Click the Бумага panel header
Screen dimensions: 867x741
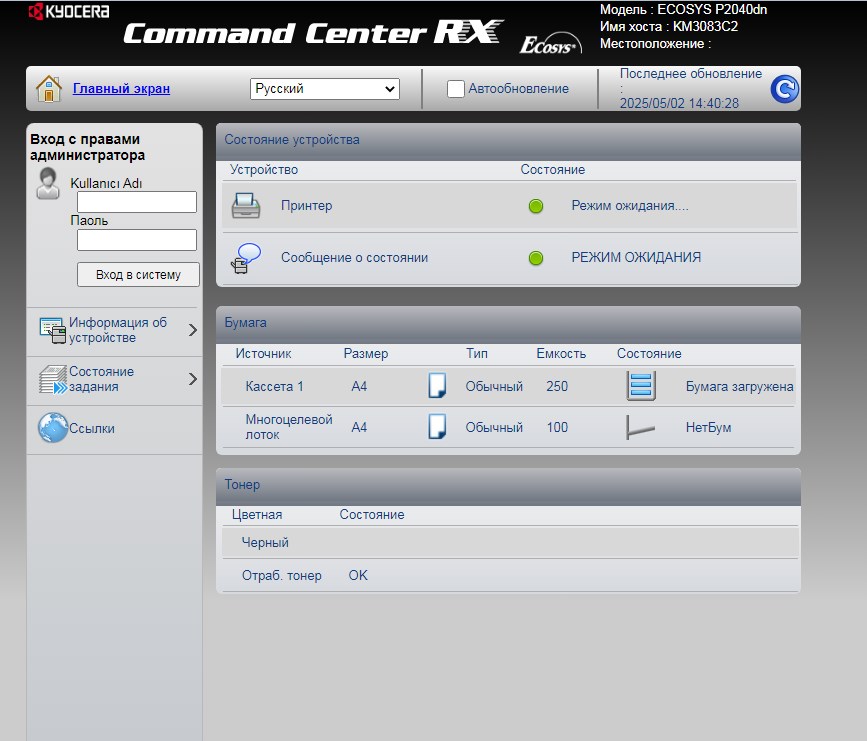tap(508, 323)
